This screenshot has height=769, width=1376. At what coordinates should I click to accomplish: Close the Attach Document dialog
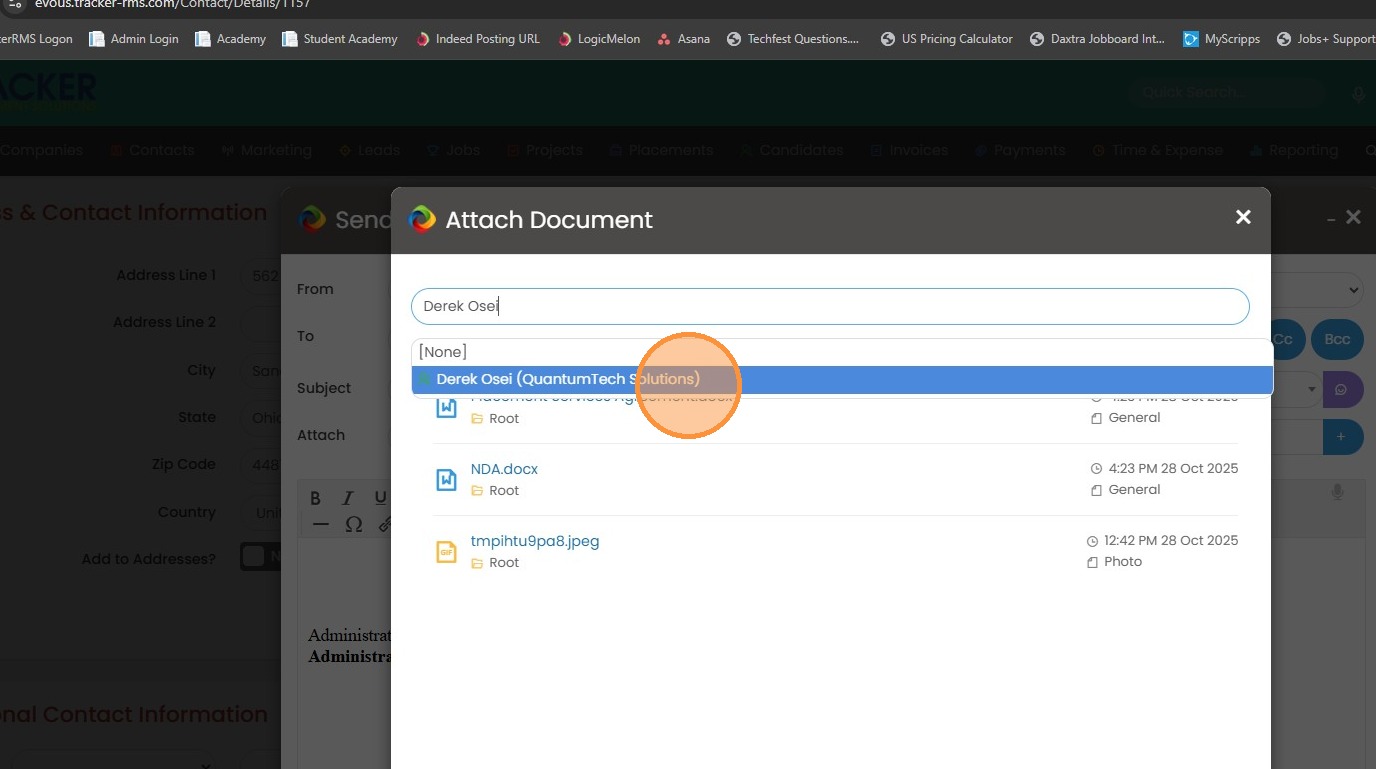pyautogui.click(x=1243, y=217)
